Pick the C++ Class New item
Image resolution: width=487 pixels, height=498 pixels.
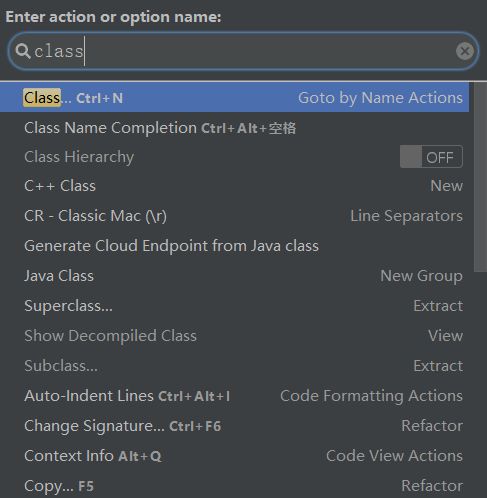pyautogui.click(x=234, y=186)
